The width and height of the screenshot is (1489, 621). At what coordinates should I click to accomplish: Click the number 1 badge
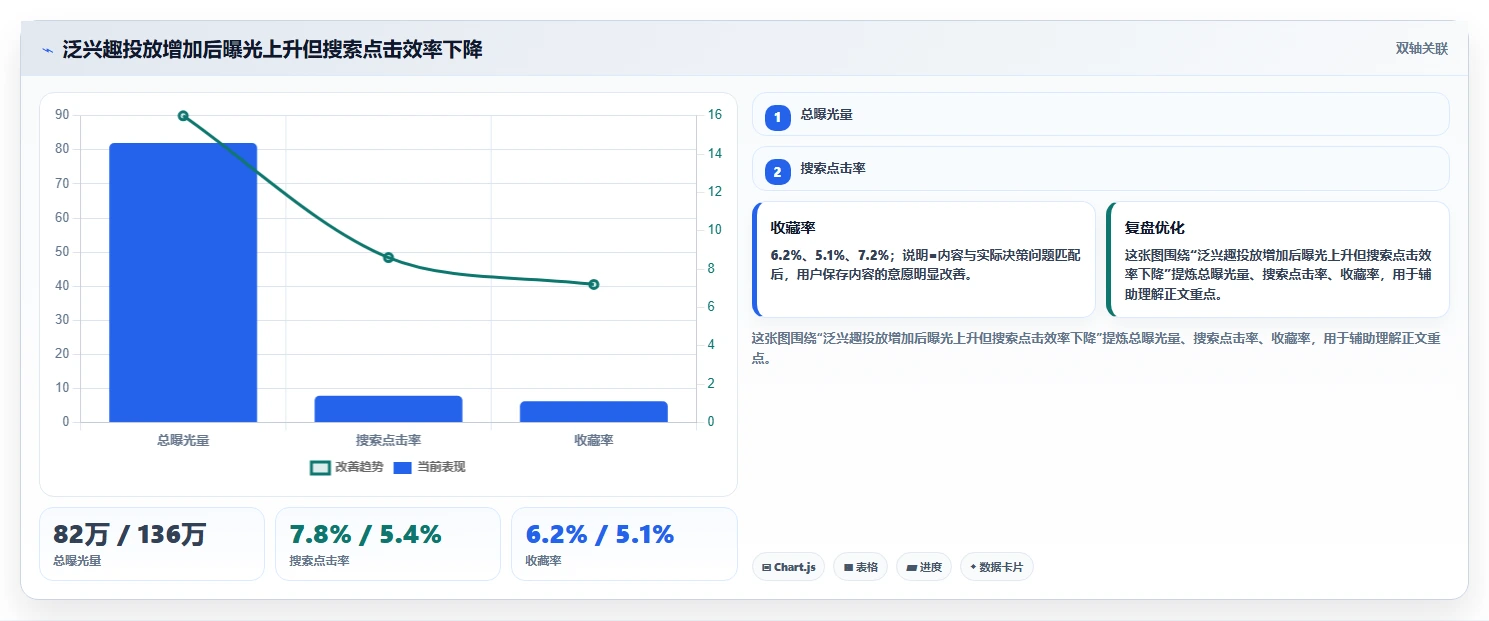click(x=778, y=118)
